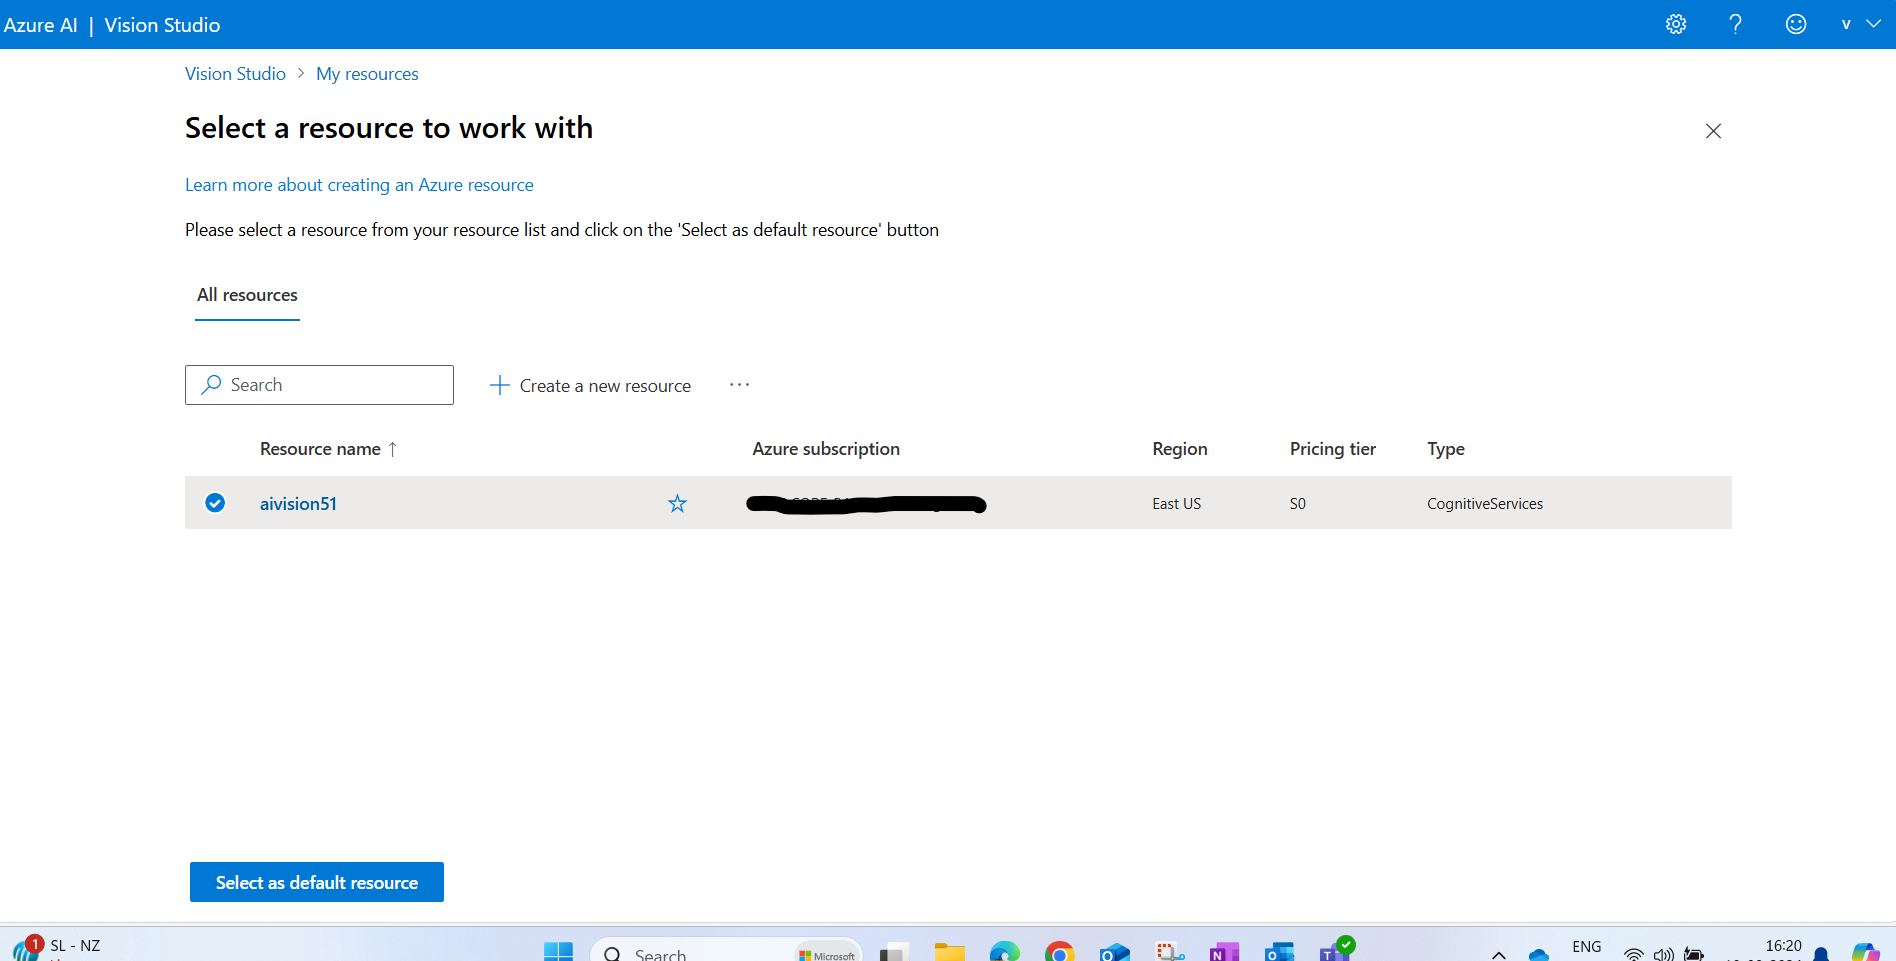
Task: Click the Azure AI header title
Action: click(x=40, y=25)
